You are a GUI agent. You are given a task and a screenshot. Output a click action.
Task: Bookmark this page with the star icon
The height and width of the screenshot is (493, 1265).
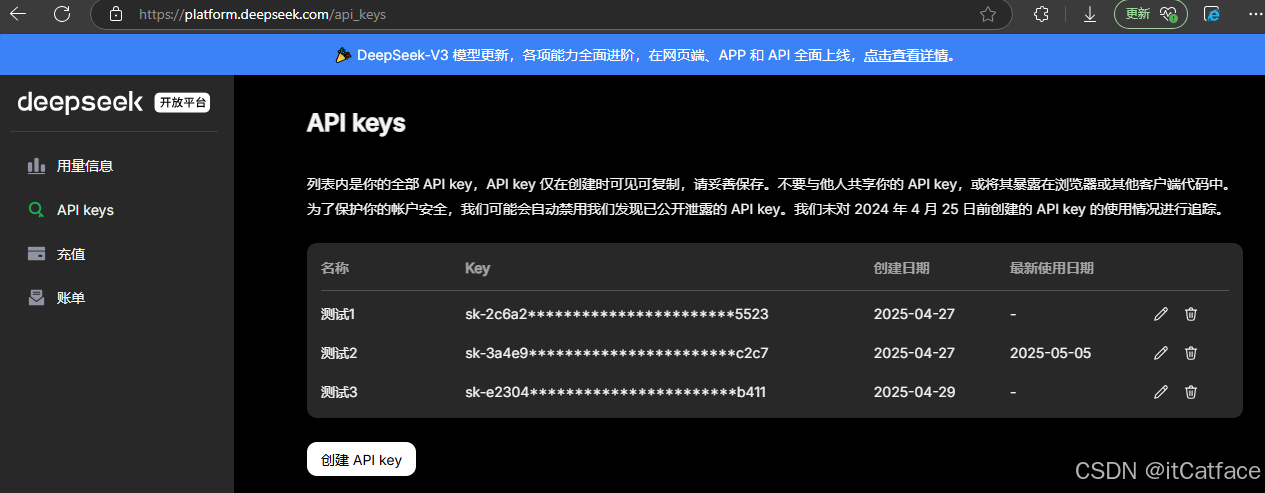click(x=988, y=14)
